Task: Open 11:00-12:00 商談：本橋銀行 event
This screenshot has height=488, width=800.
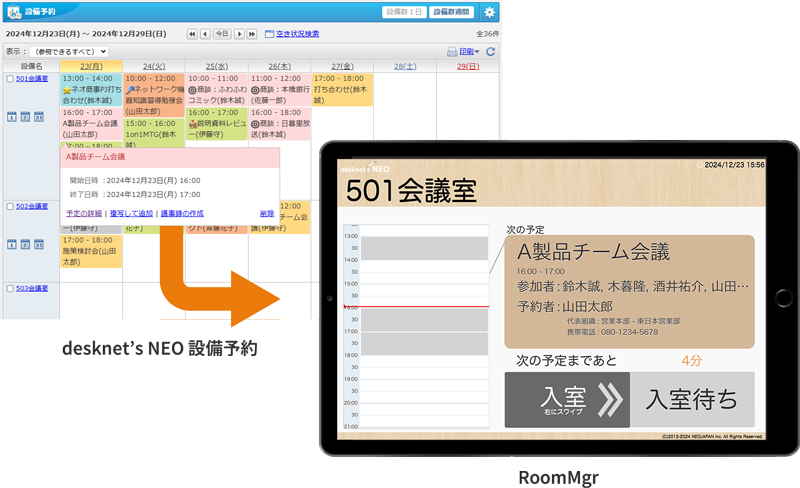Action: click(280, 89)
